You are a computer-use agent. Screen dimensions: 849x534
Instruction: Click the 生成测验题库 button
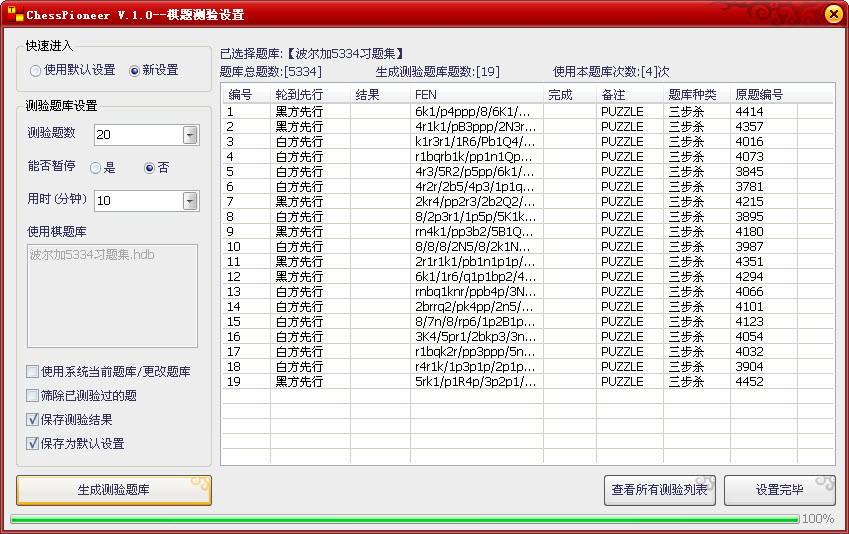pyautogui.click(x=114, y=490)
